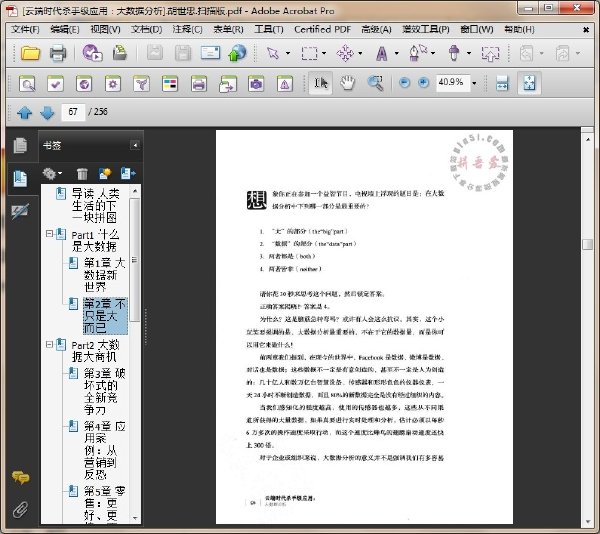Click the document vertical scrollbar thumb
Viewport: 600px width, 534px height.
click(x=587, y=244)
